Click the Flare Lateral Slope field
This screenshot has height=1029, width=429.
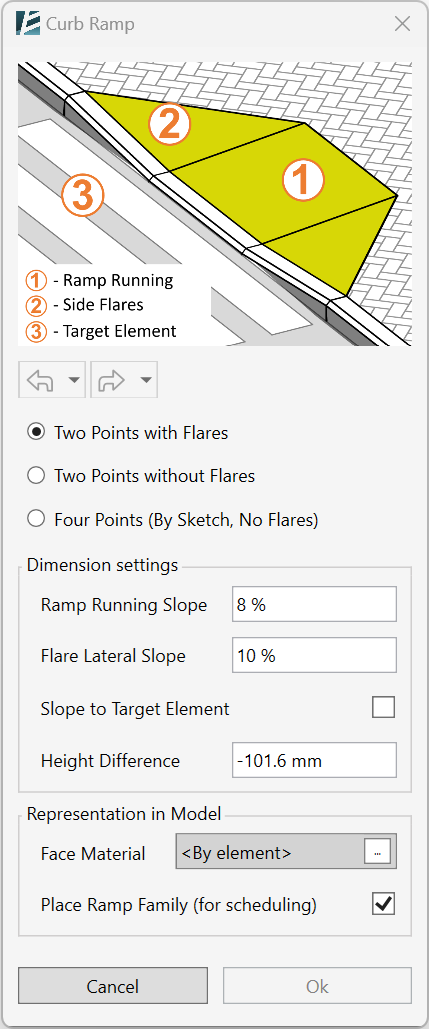click(314, 656)
